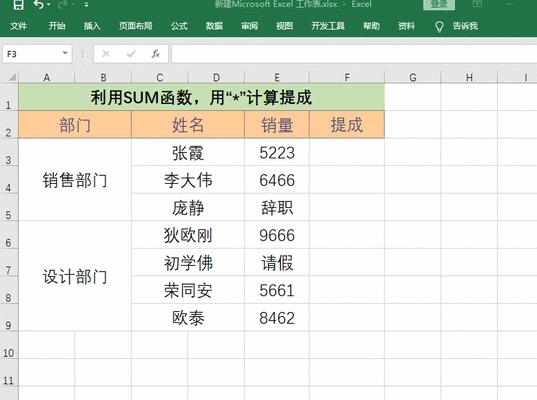Click the Select All corner triangle

pos(12,77)
